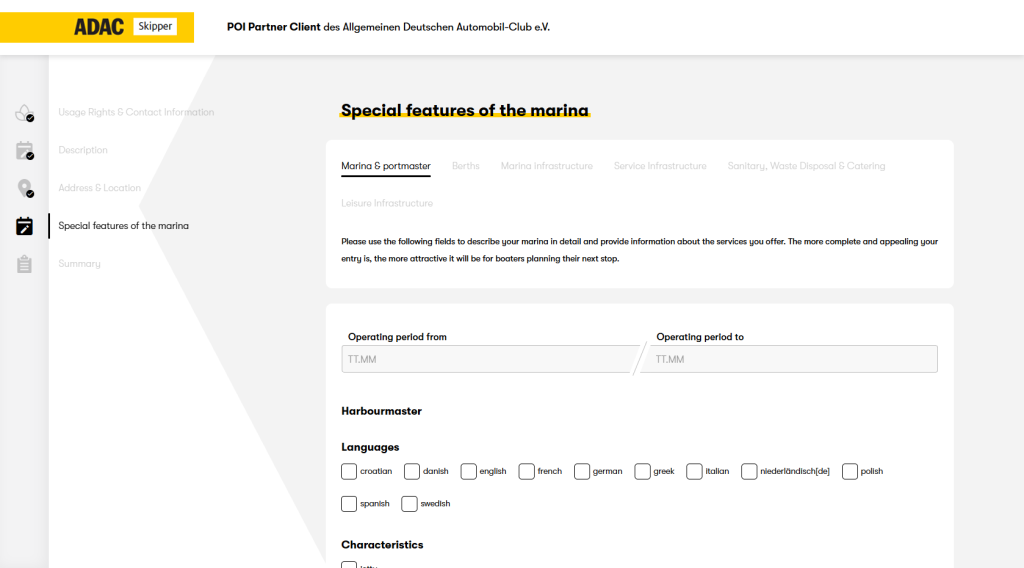Click the Usage Rights & Contact Information link
This screenshot has height=568, width=1024.
coord(136,112)
